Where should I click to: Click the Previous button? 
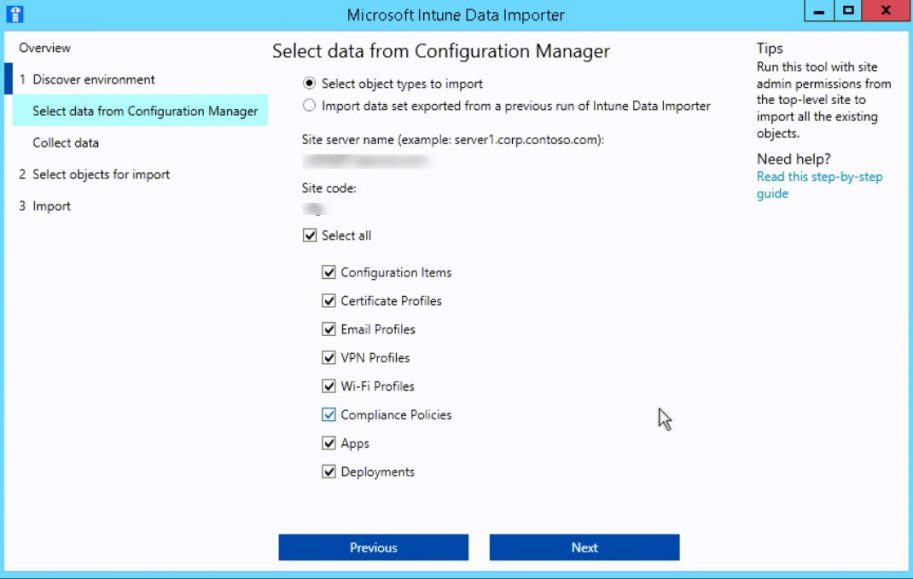pos(373,547)
